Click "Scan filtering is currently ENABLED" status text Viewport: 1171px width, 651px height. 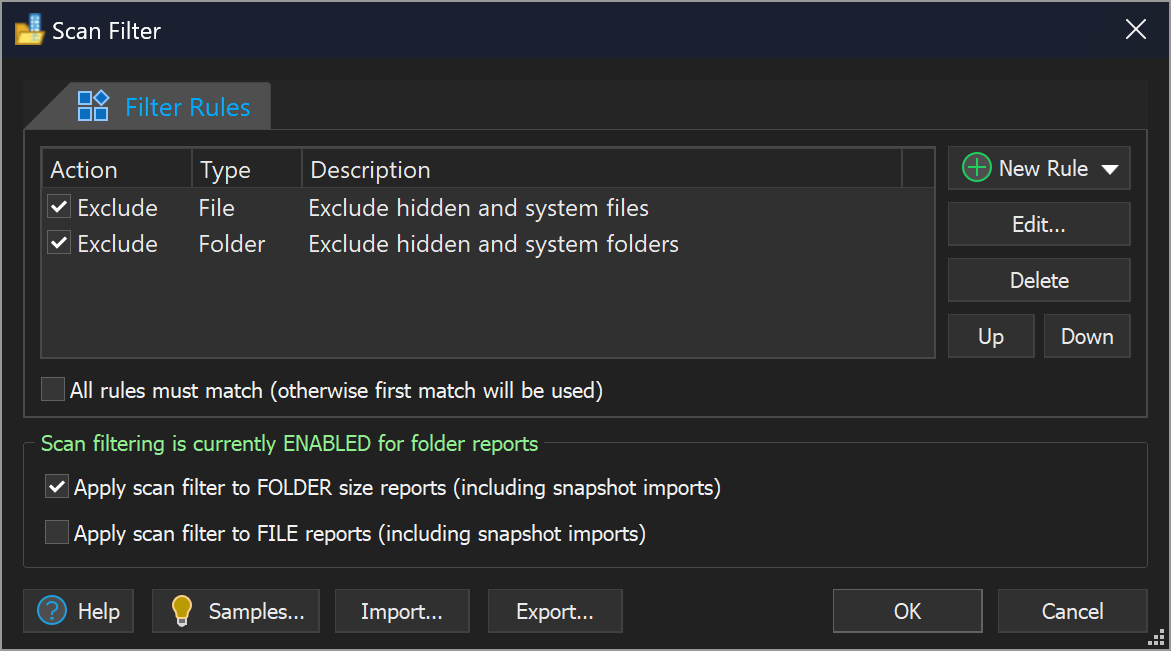pos(289,443)
